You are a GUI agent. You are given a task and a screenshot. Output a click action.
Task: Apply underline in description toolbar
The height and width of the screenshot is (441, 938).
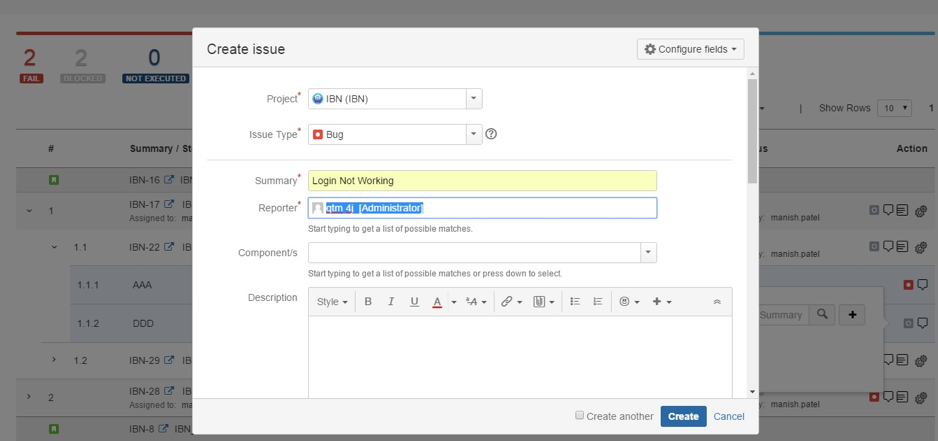[x=414, y=302]
